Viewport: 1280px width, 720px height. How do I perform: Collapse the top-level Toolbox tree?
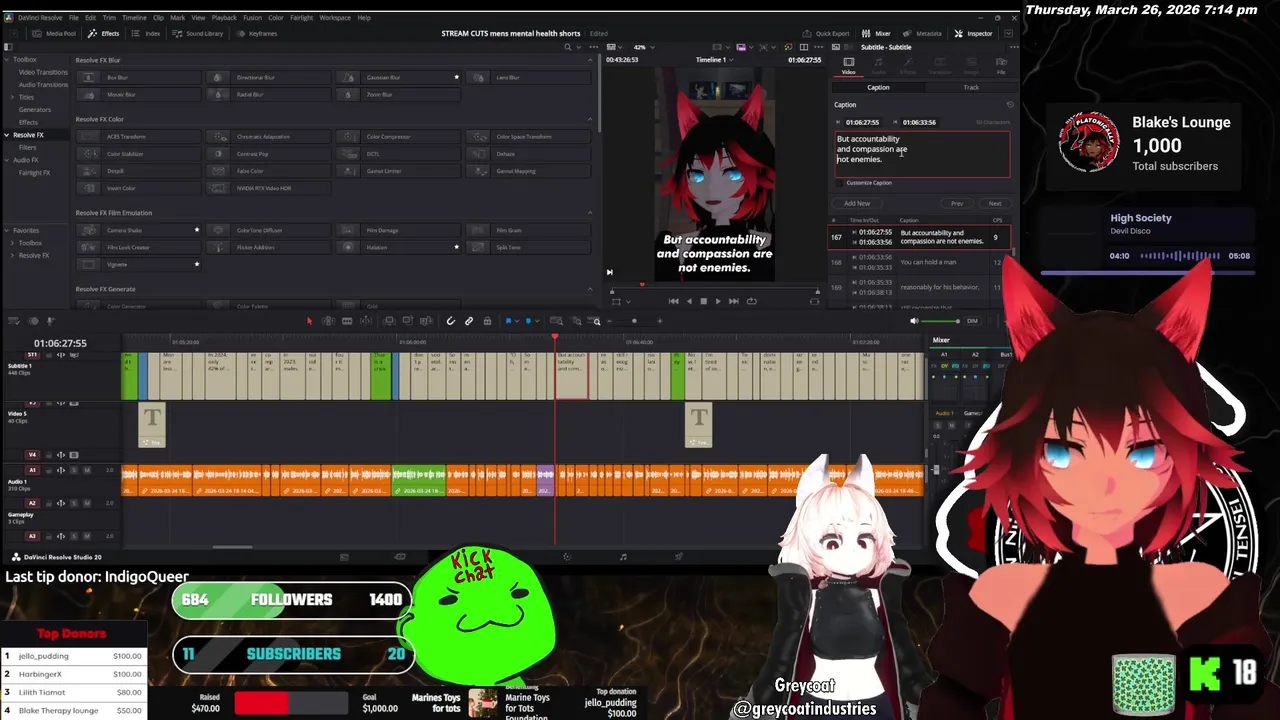click(x=6, y=59)
